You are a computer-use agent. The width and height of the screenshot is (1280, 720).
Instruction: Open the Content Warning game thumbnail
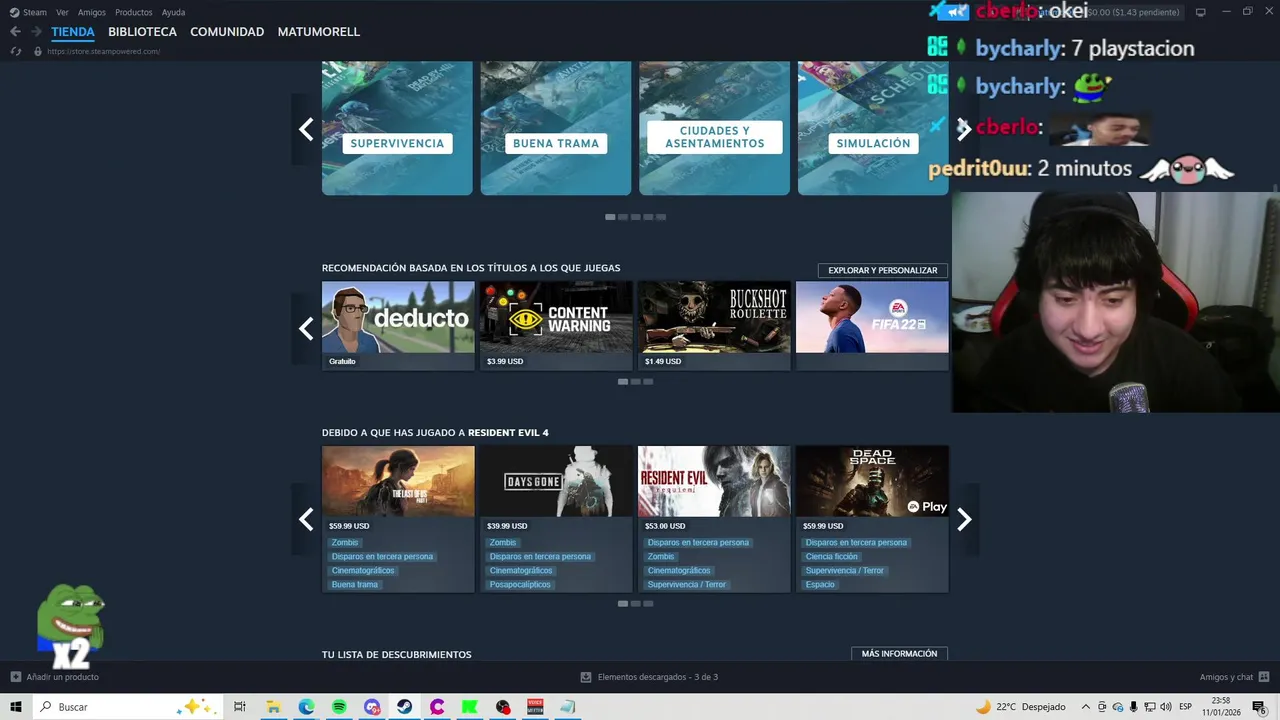(556, 317)
